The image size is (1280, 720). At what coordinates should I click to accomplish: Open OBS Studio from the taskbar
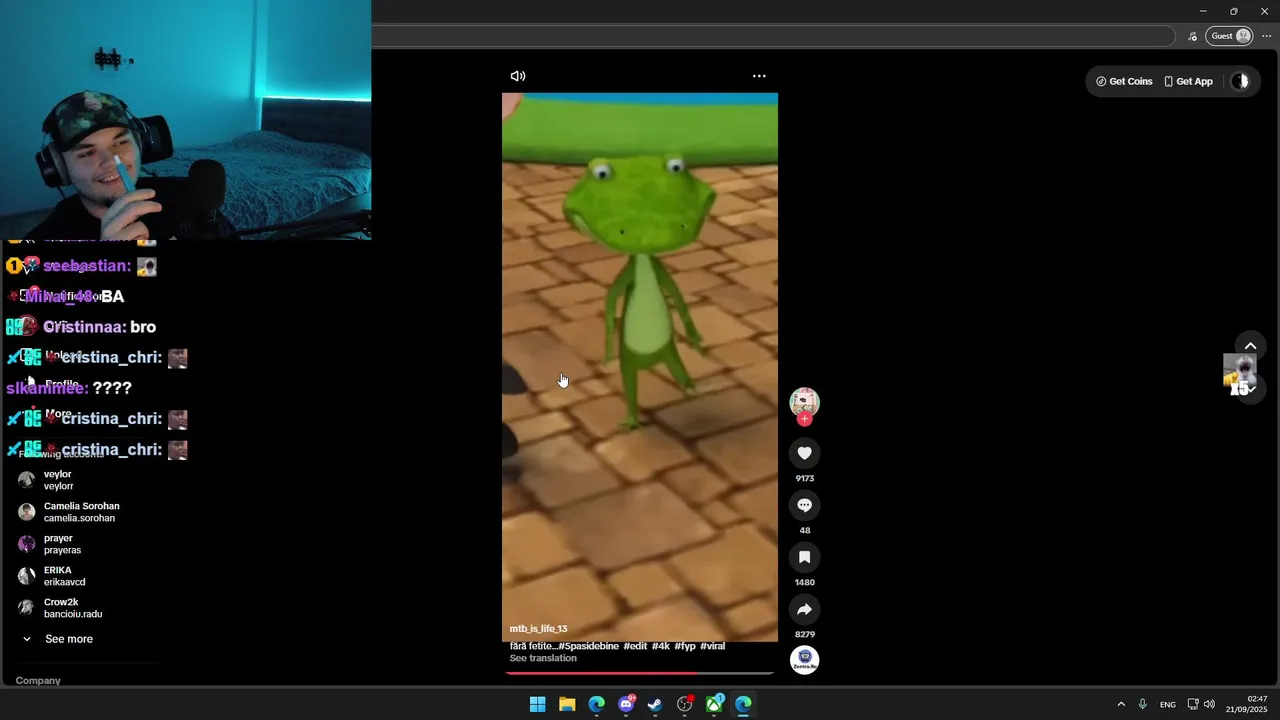tap(685, 704)
